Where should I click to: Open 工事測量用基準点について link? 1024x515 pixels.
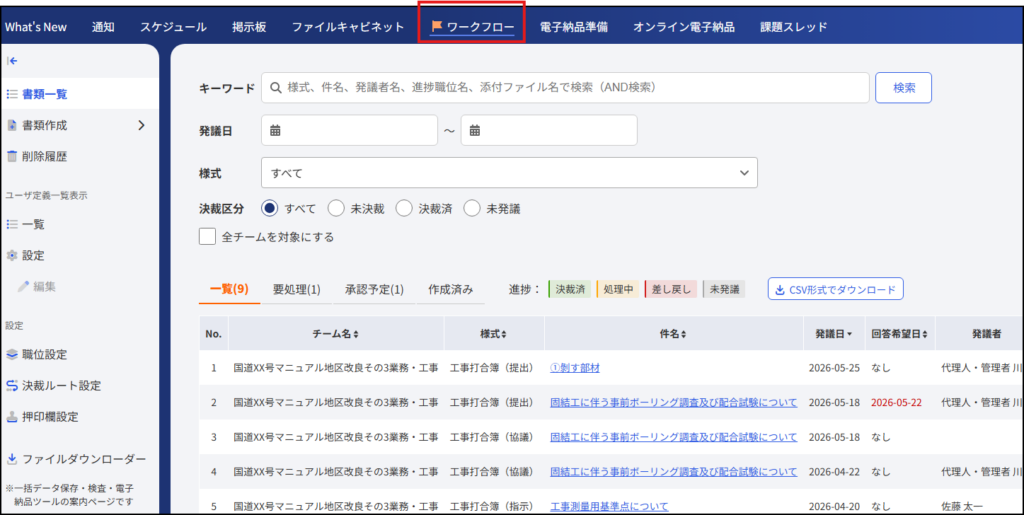[x=609, y=506]
